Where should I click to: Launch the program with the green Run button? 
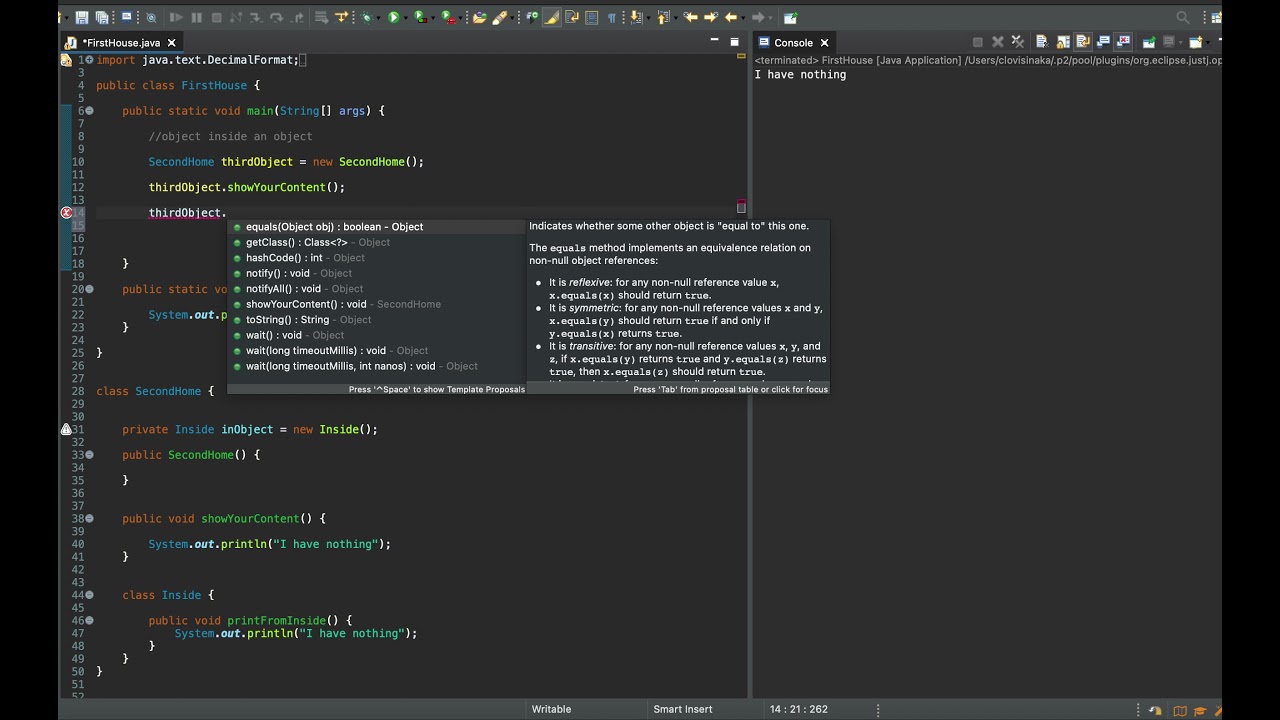394,17
